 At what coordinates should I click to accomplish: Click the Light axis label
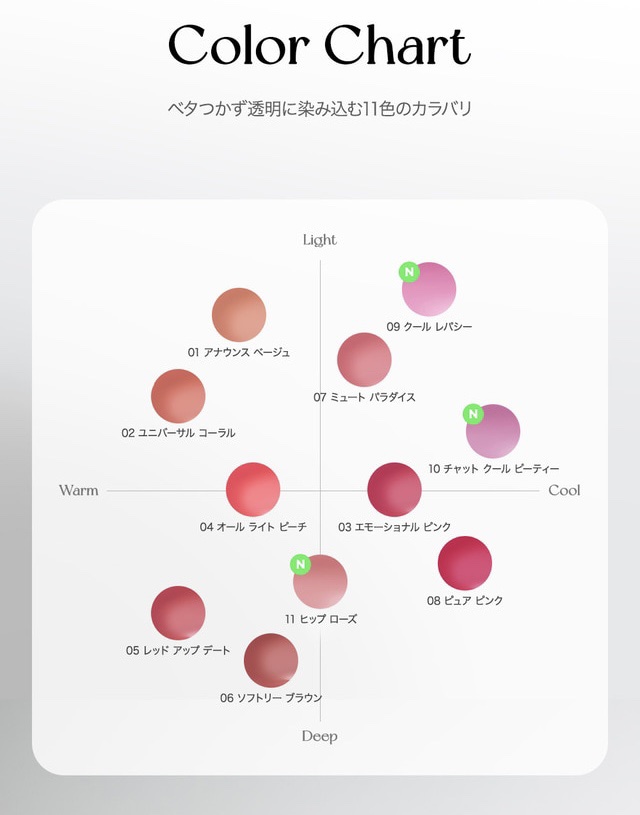pyautogui.click(x=320, y=240)
